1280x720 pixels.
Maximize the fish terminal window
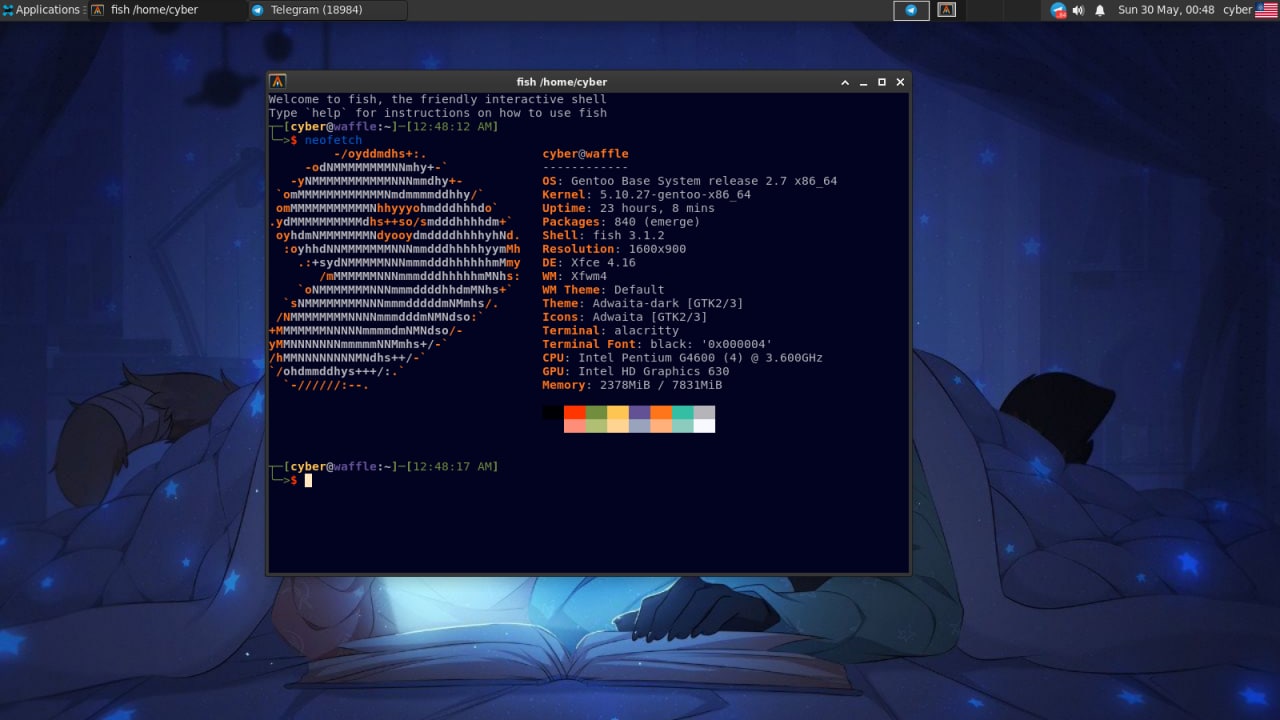point(882,82)
